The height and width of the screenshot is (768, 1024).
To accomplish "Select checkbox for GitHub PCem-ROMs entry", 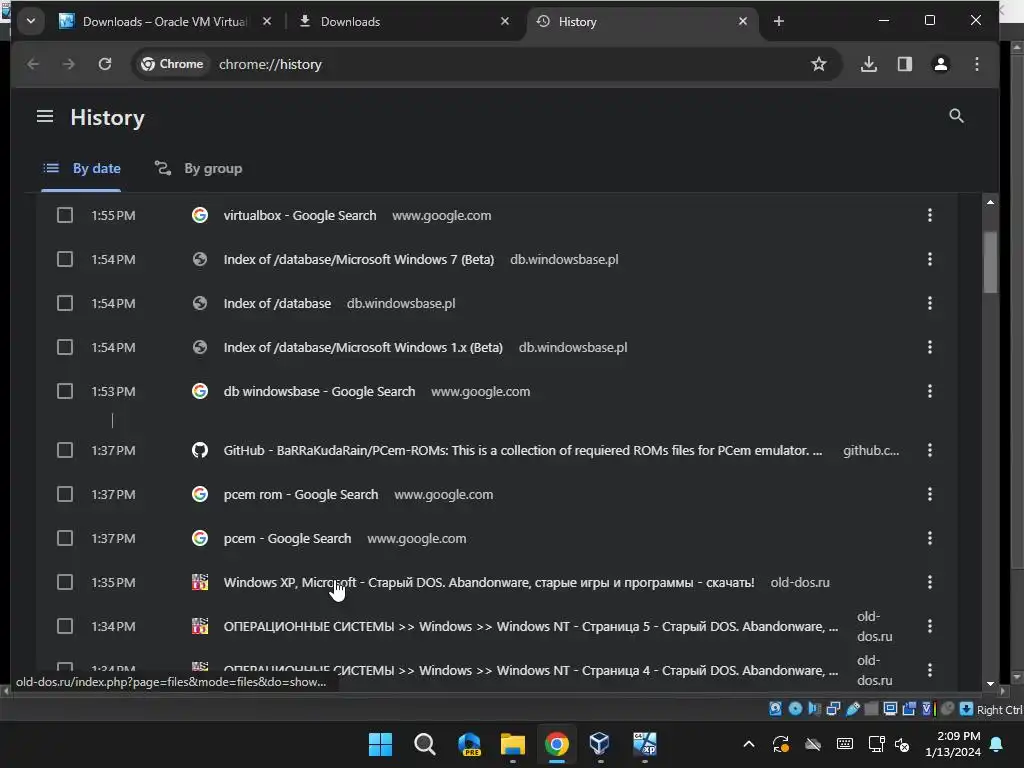I will pyautogui.click(x=65, y=450).
